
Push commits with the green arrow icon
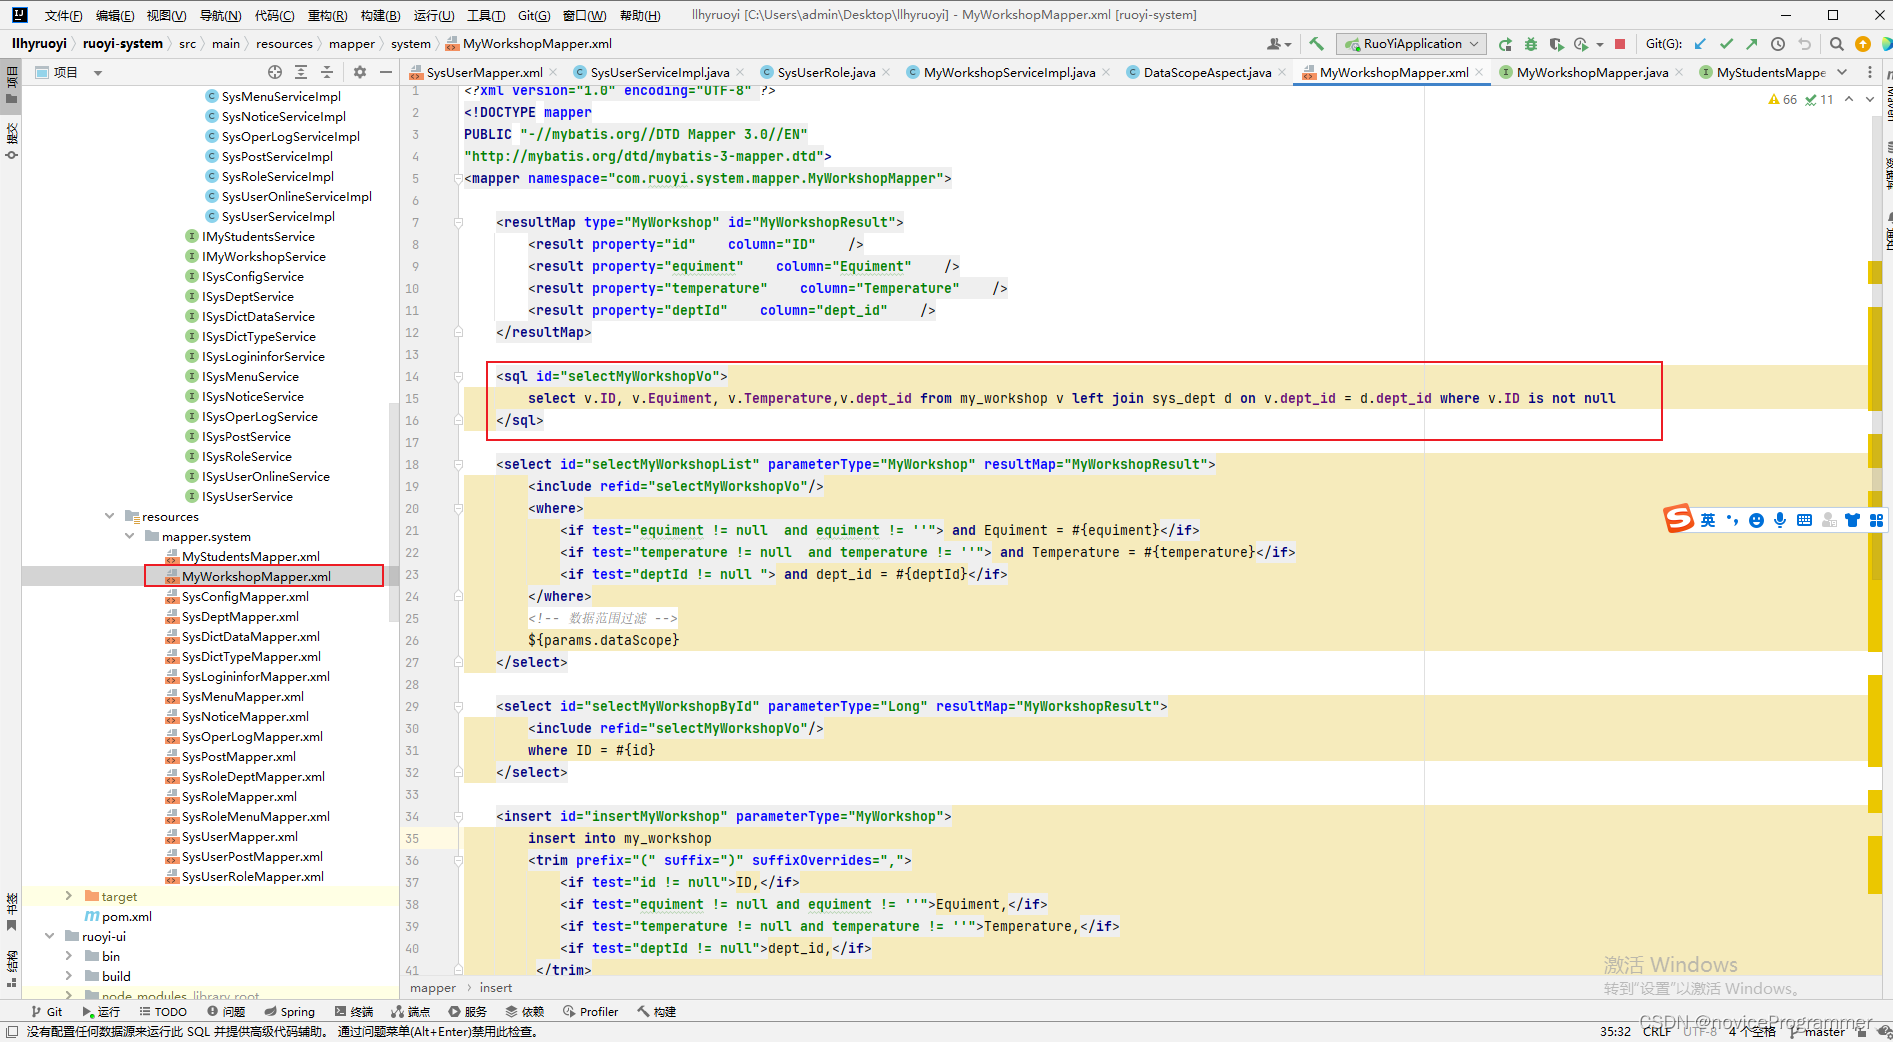pos(1752,44)
